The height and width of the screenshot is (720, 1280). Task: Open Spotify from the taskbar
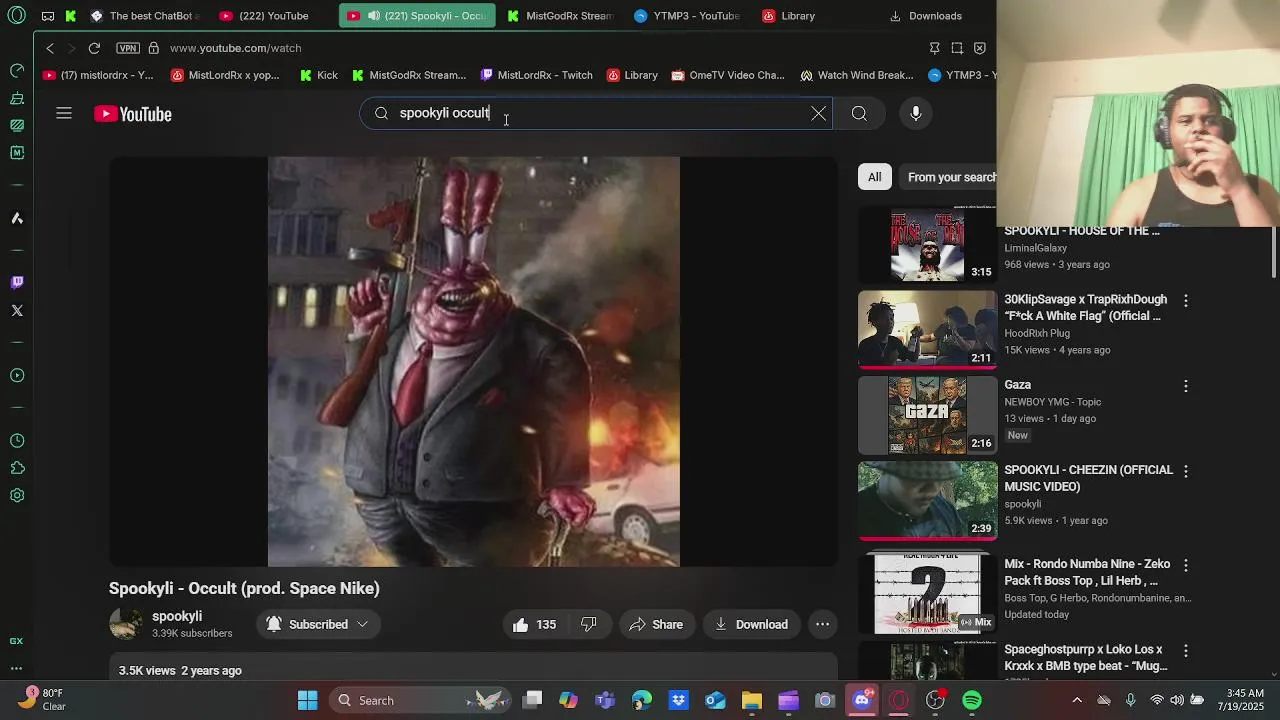tap(972, 700)
